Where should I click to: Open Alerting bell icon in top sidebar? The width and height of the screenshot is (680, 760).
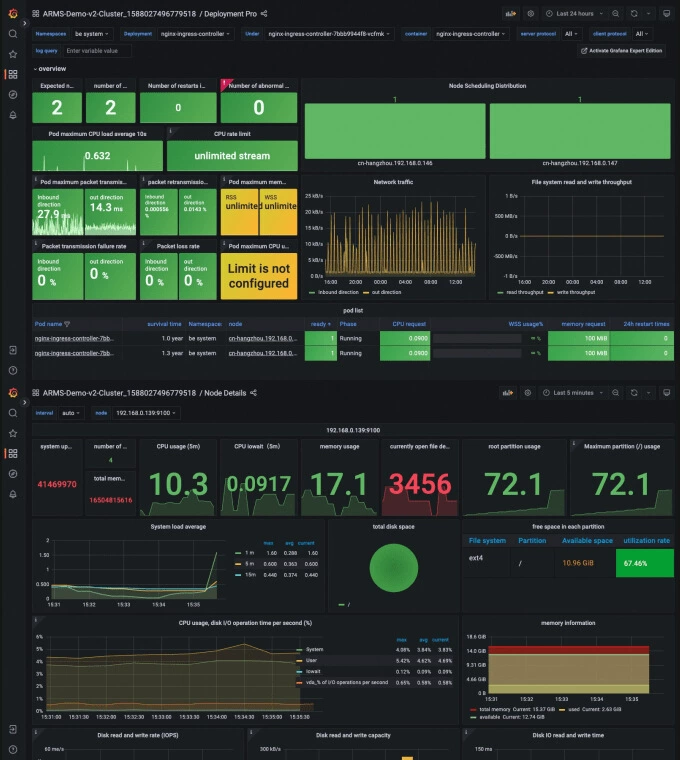pos(13,115)
